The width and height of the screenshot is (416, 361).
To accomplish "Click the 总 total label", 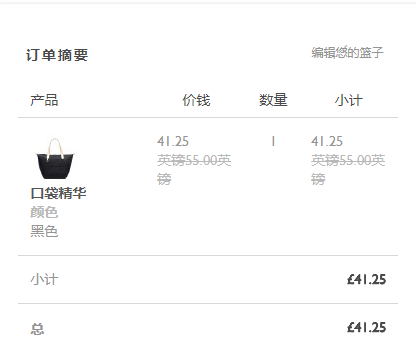I will coord(37,329).
